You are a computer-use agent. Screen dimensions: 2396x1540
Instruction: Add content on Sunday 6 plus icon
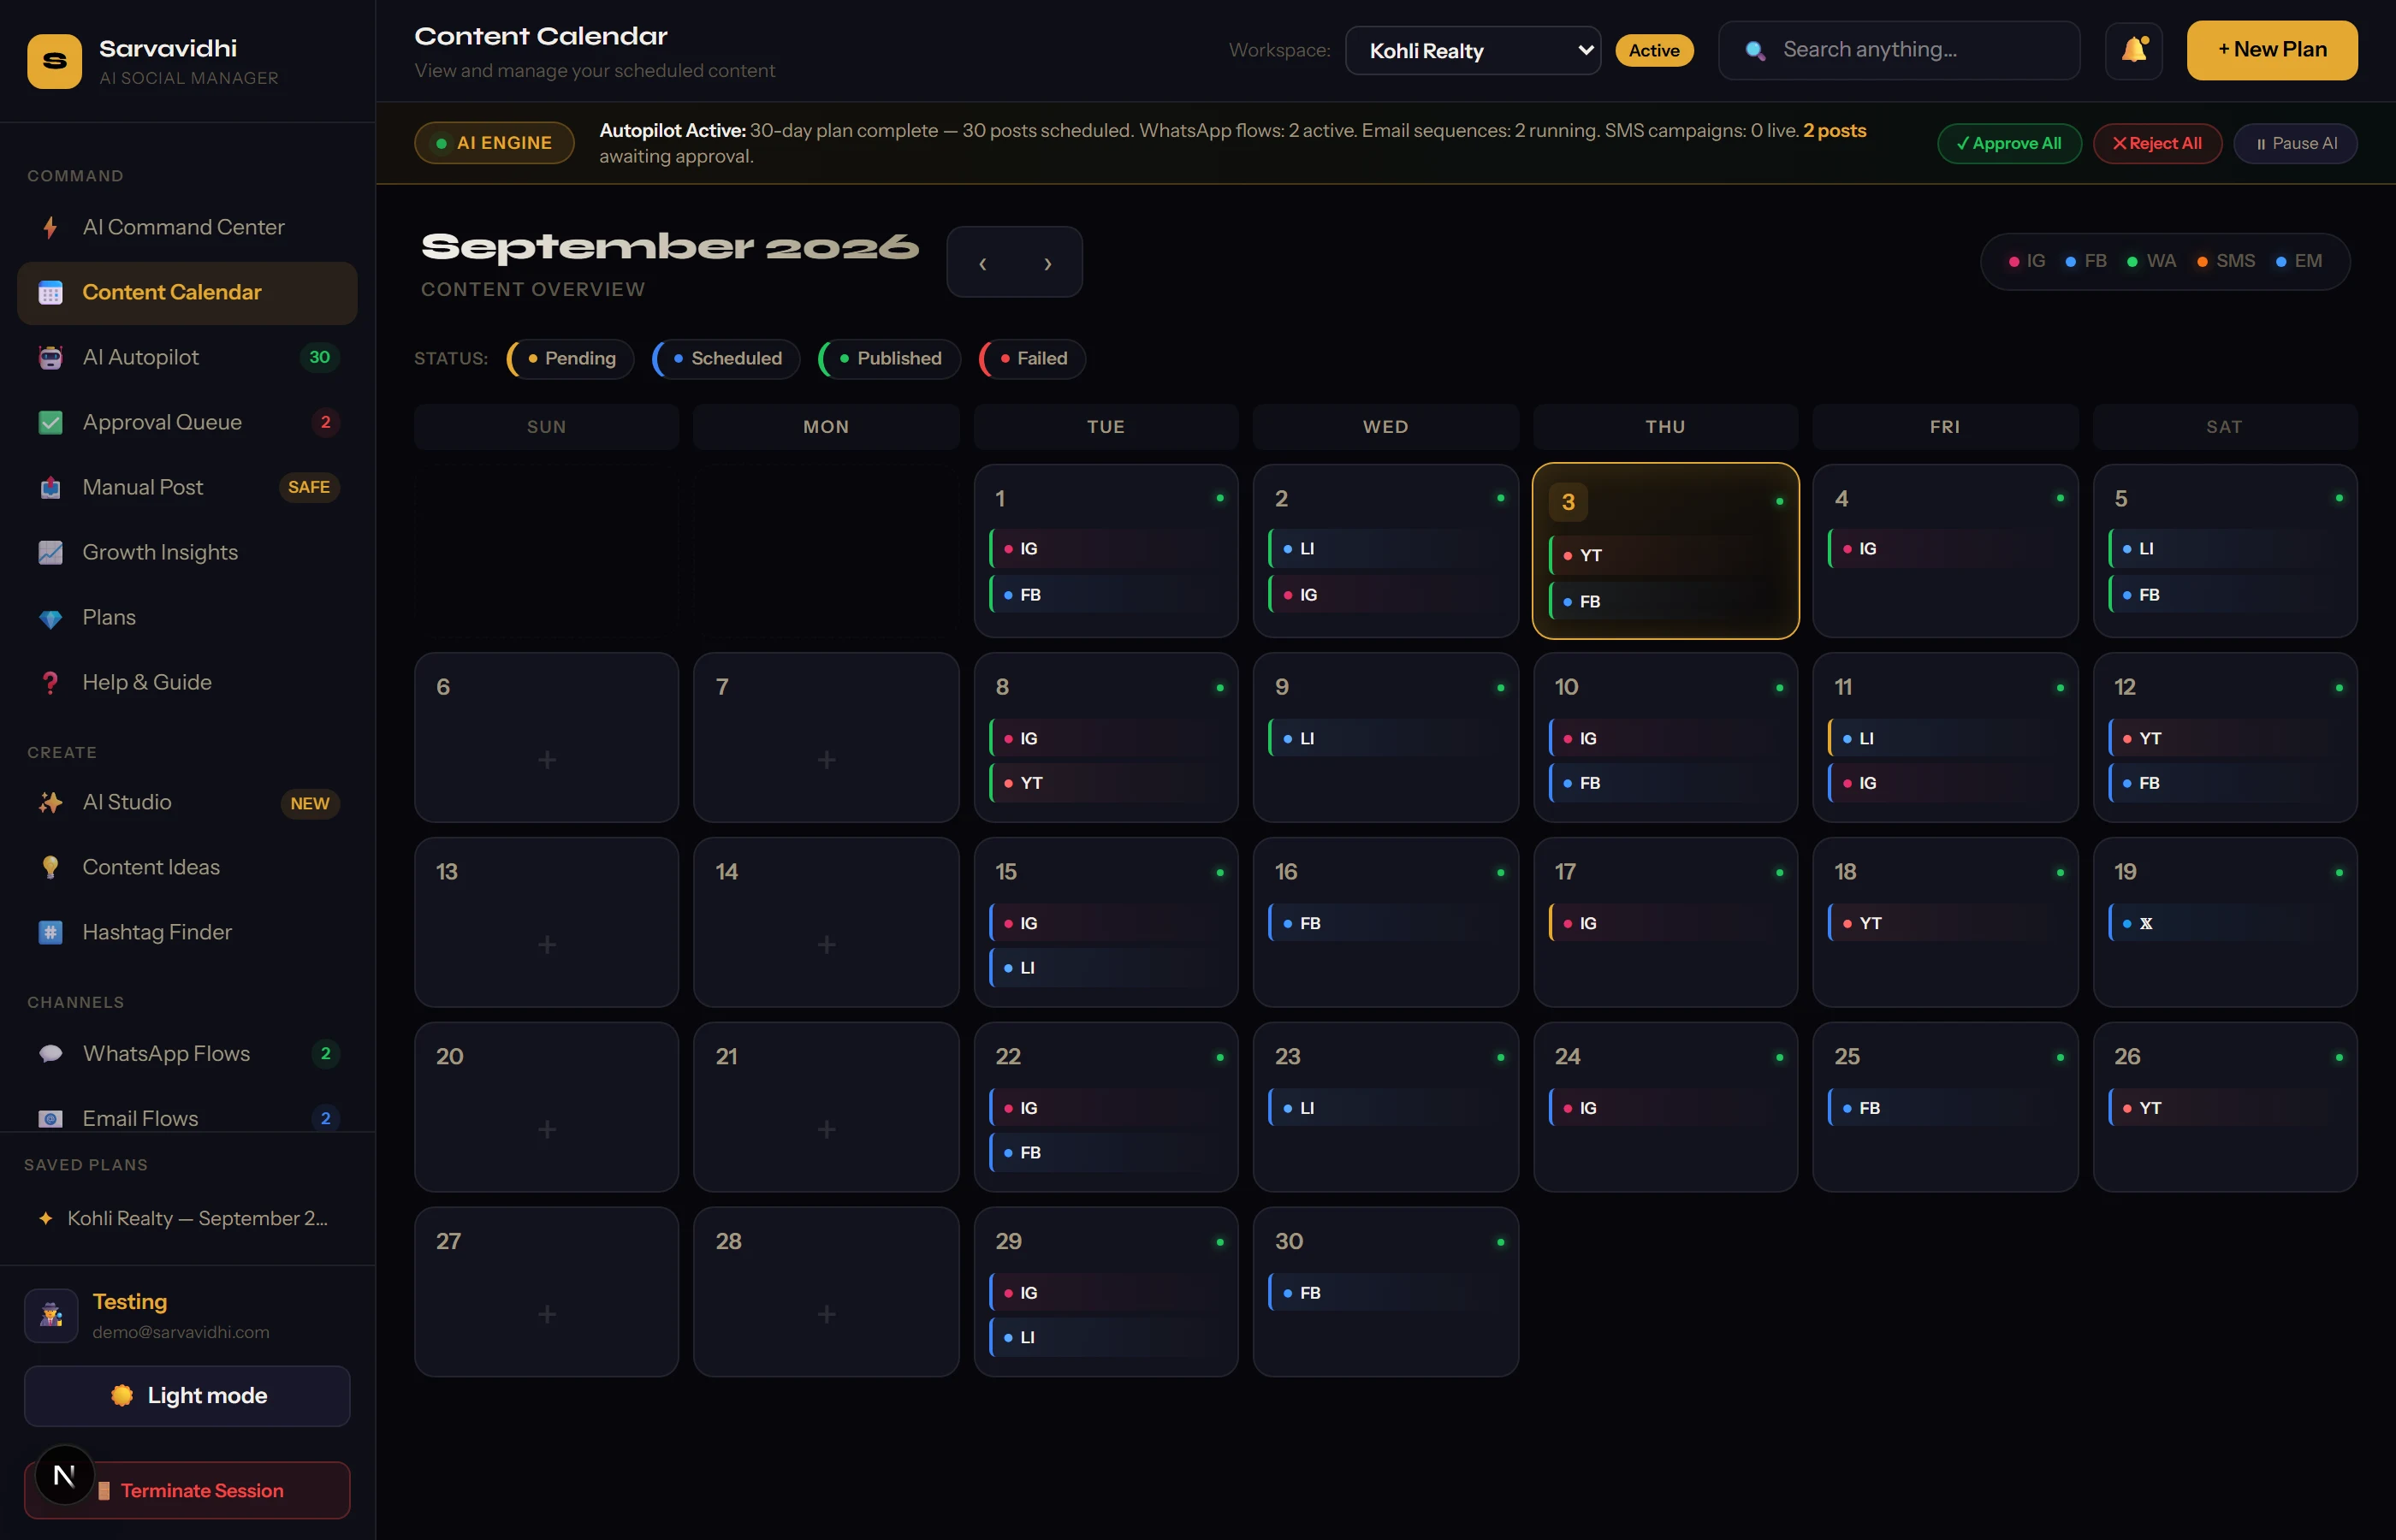pos(547,760)
